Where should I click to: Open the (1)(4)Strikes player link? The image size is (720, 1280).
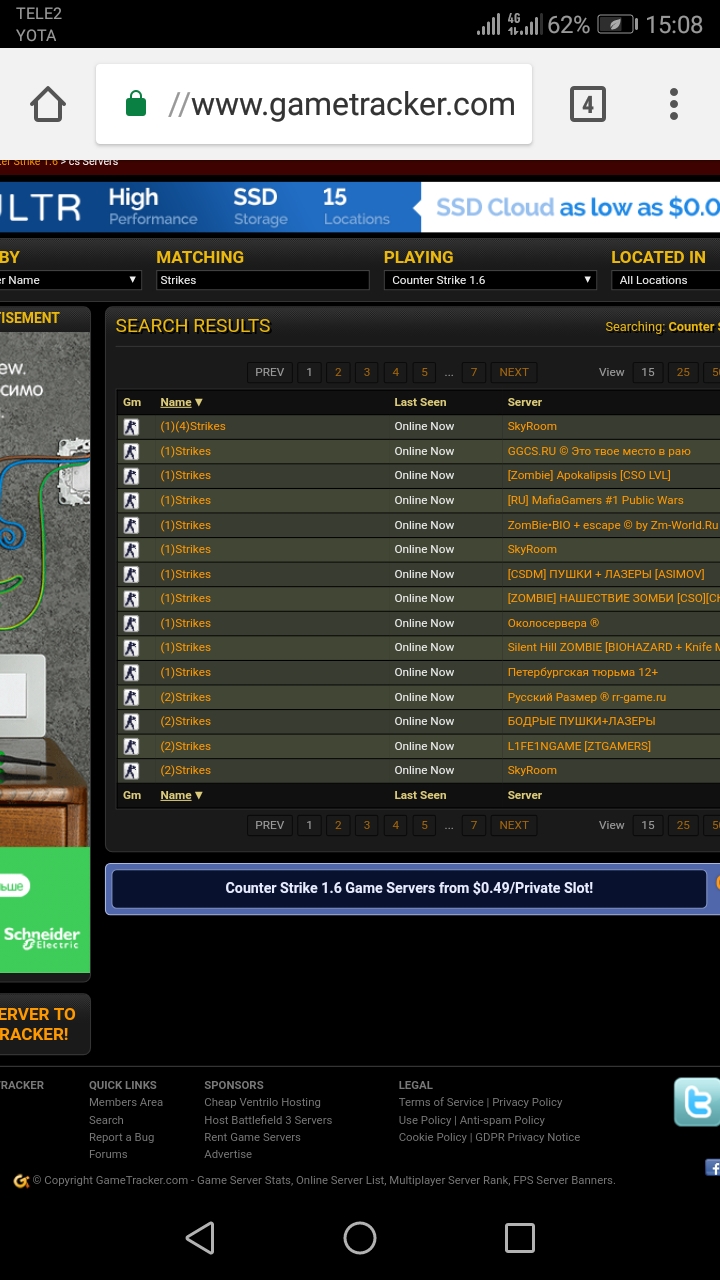pos(193,426)
